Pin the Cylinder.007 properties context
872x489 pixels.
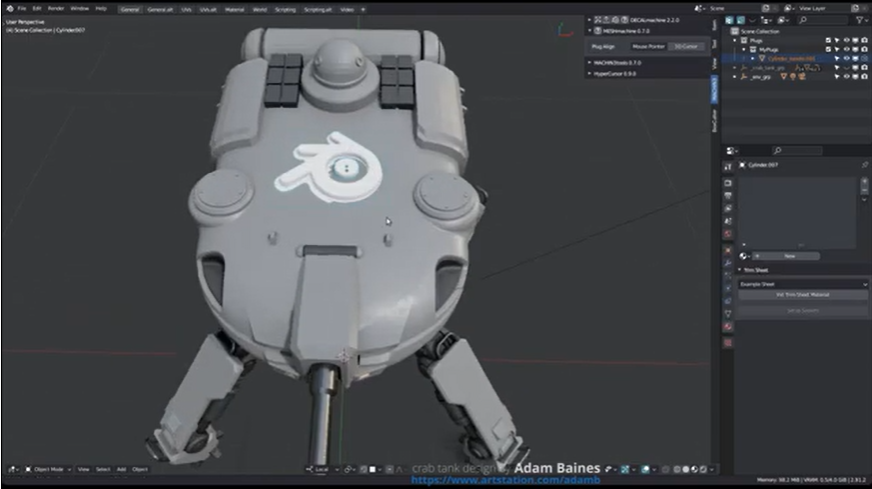point(864,165)
